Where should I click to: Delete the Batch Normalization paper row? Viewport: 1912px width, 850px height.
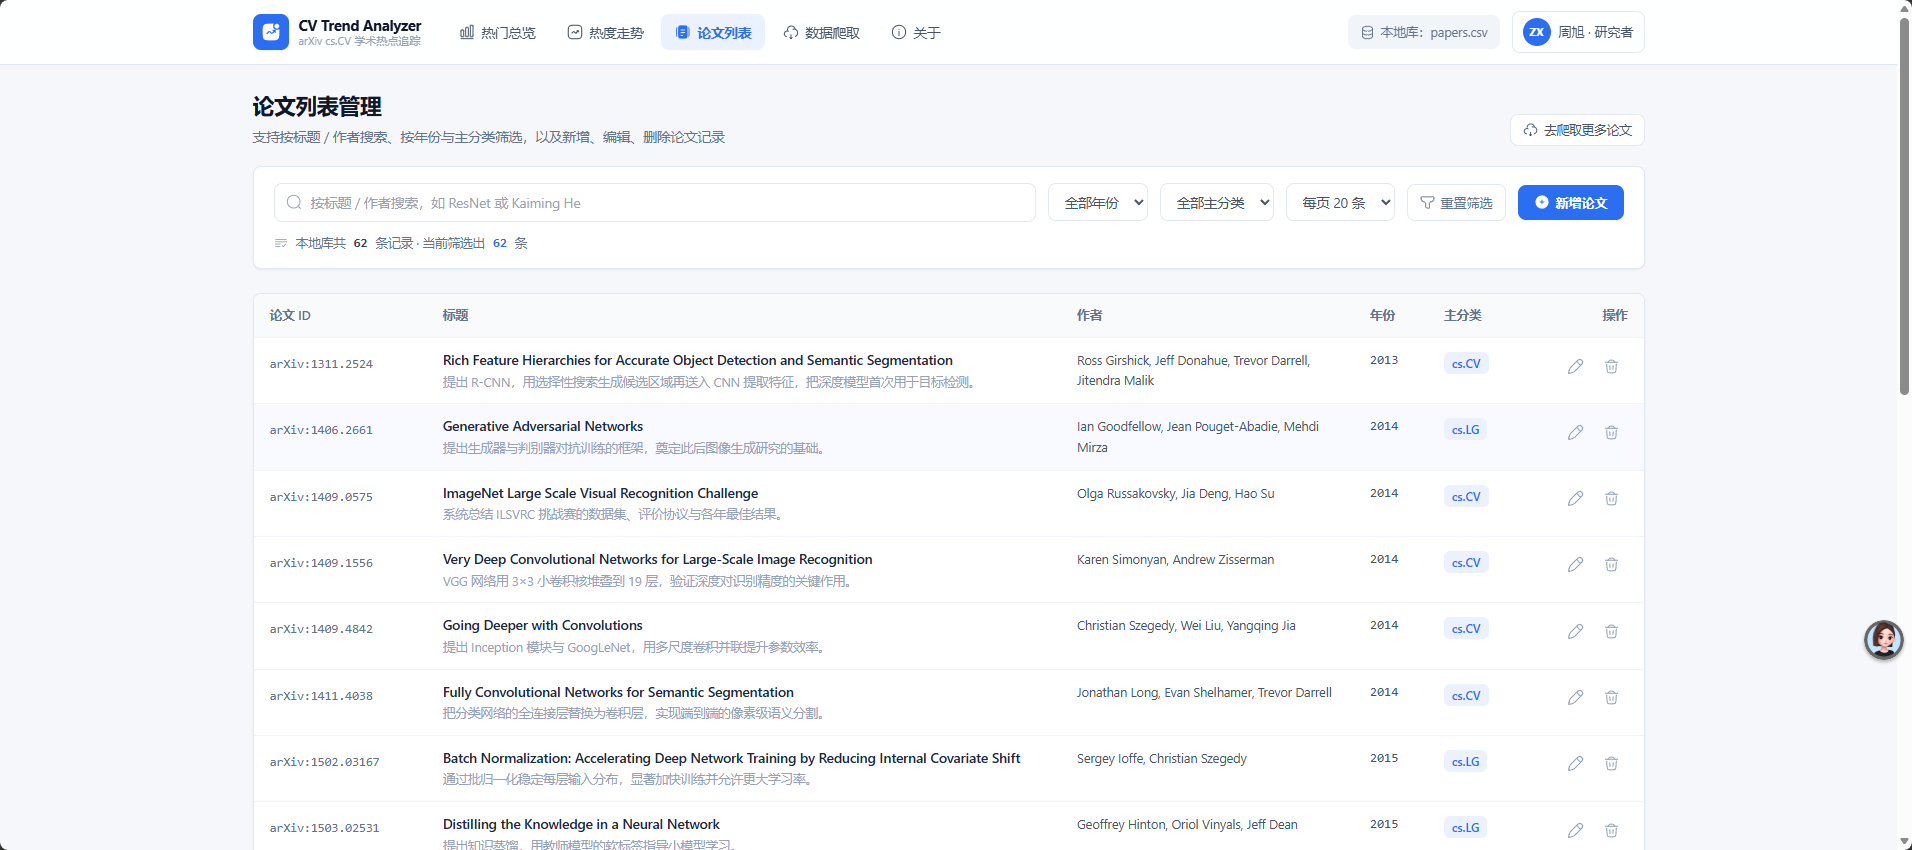(1611, 763)
